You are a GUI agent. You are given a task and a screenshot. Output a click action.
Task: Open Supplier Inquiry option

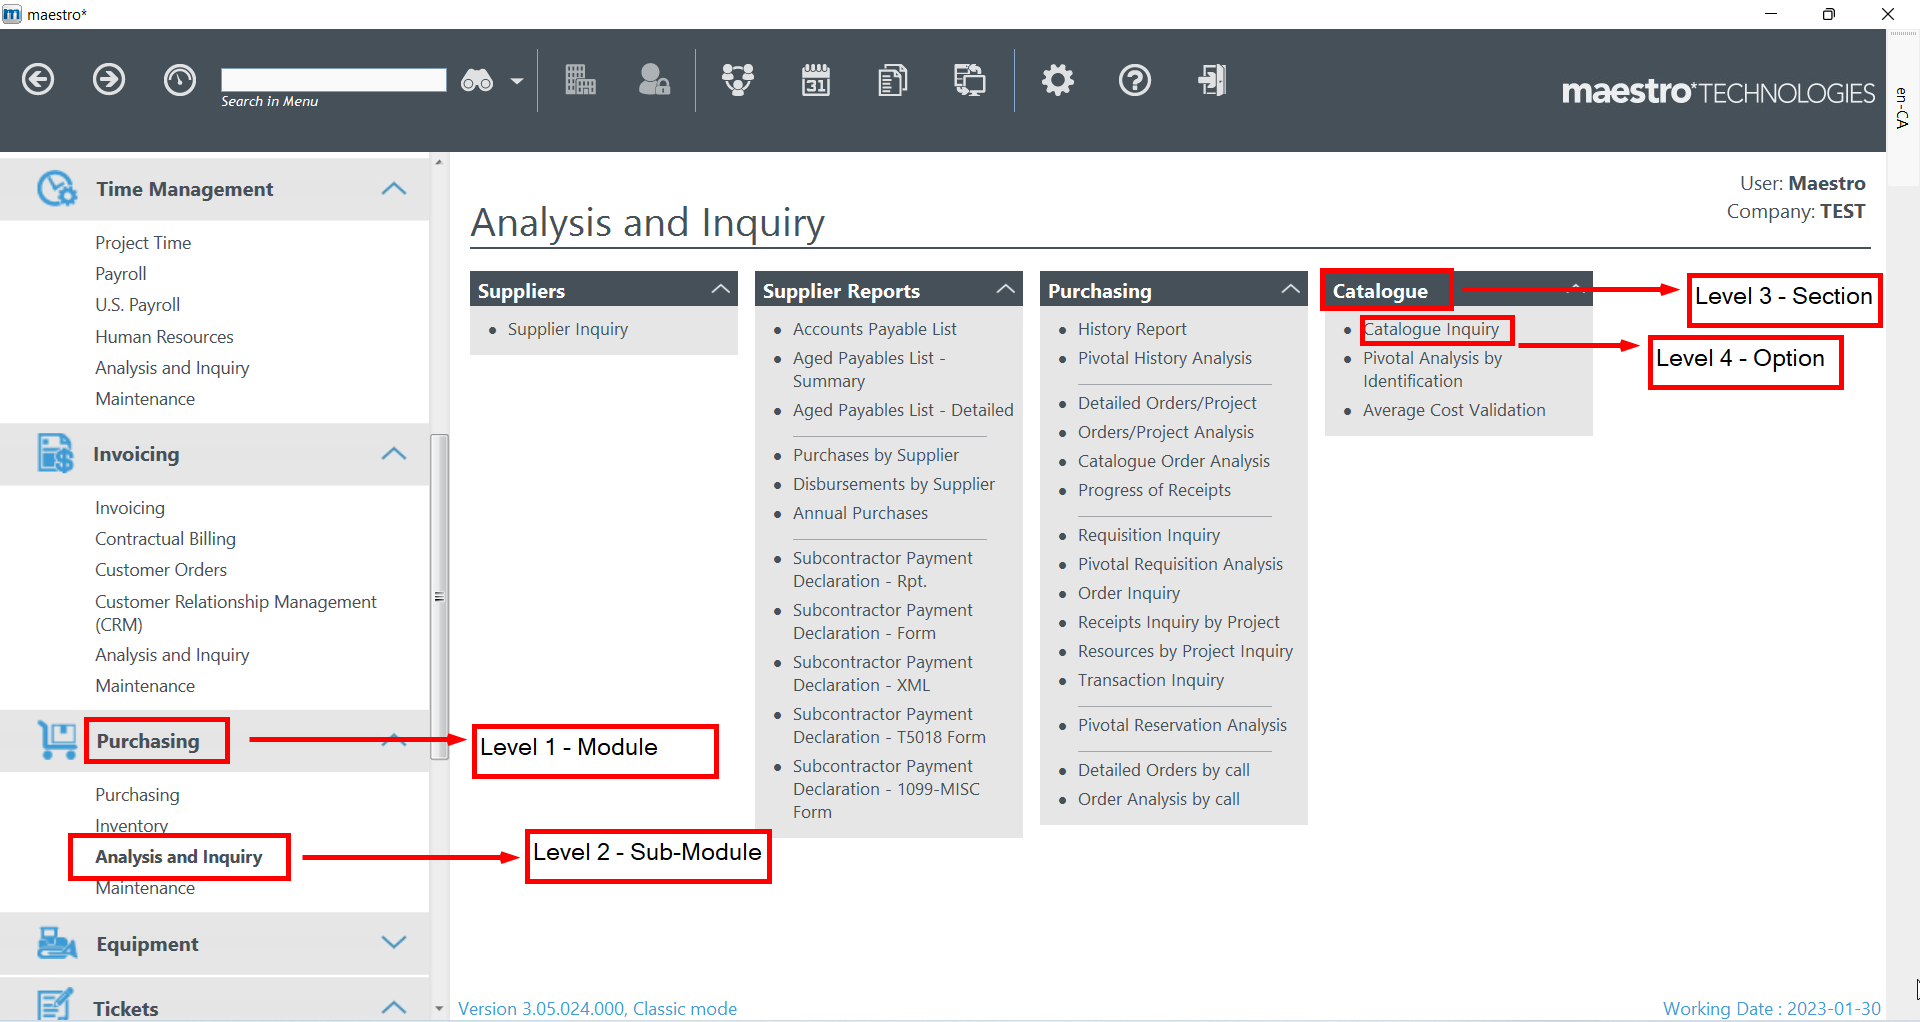point(568,329)
